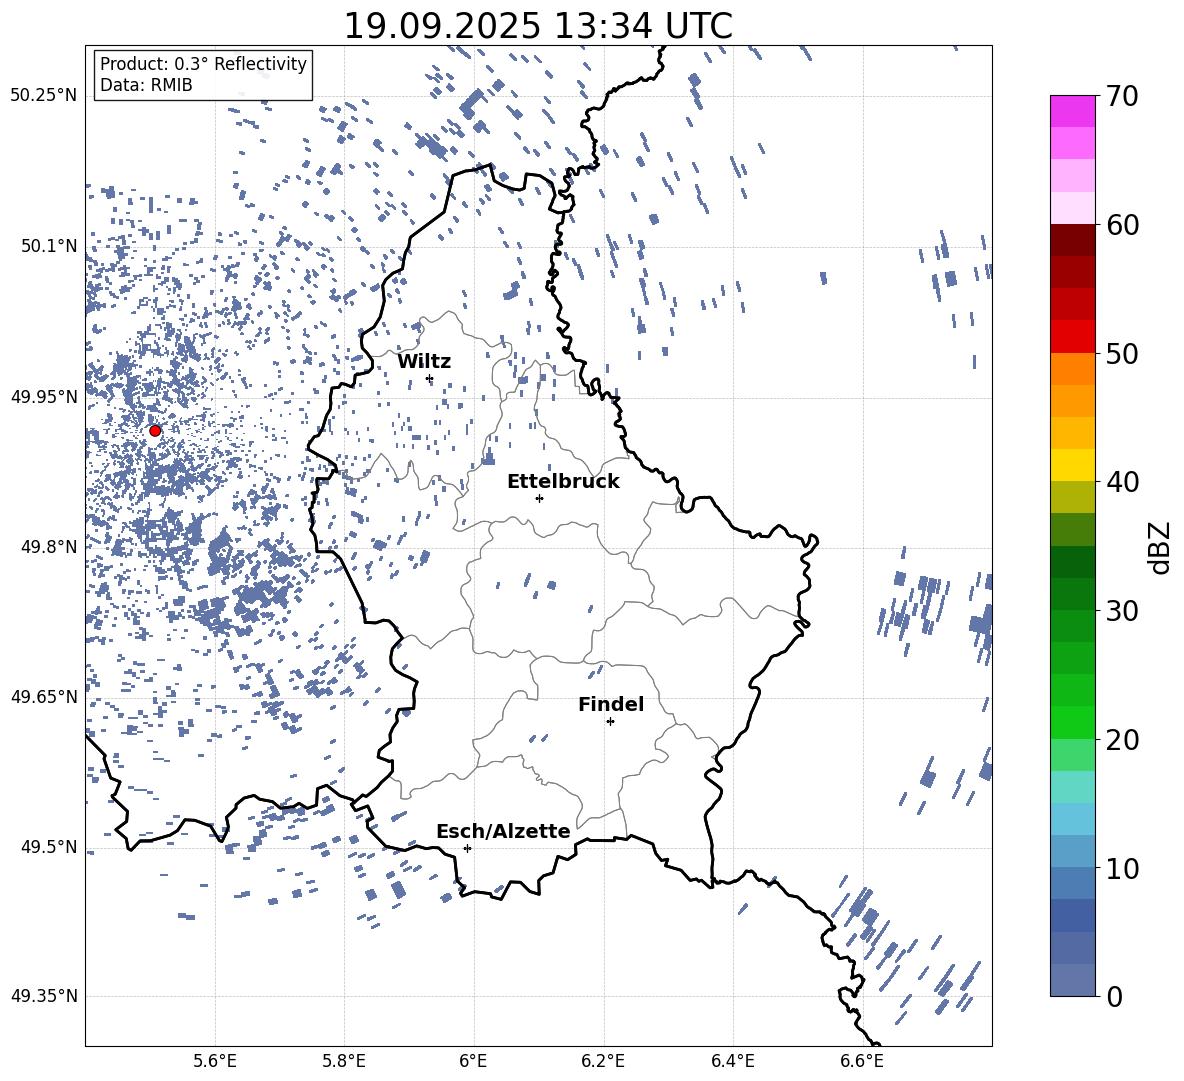The height and width of the screenshot is (1081, 1184).
Task: Click the 50.25°N latitude tick label
Action: (44, 96)
